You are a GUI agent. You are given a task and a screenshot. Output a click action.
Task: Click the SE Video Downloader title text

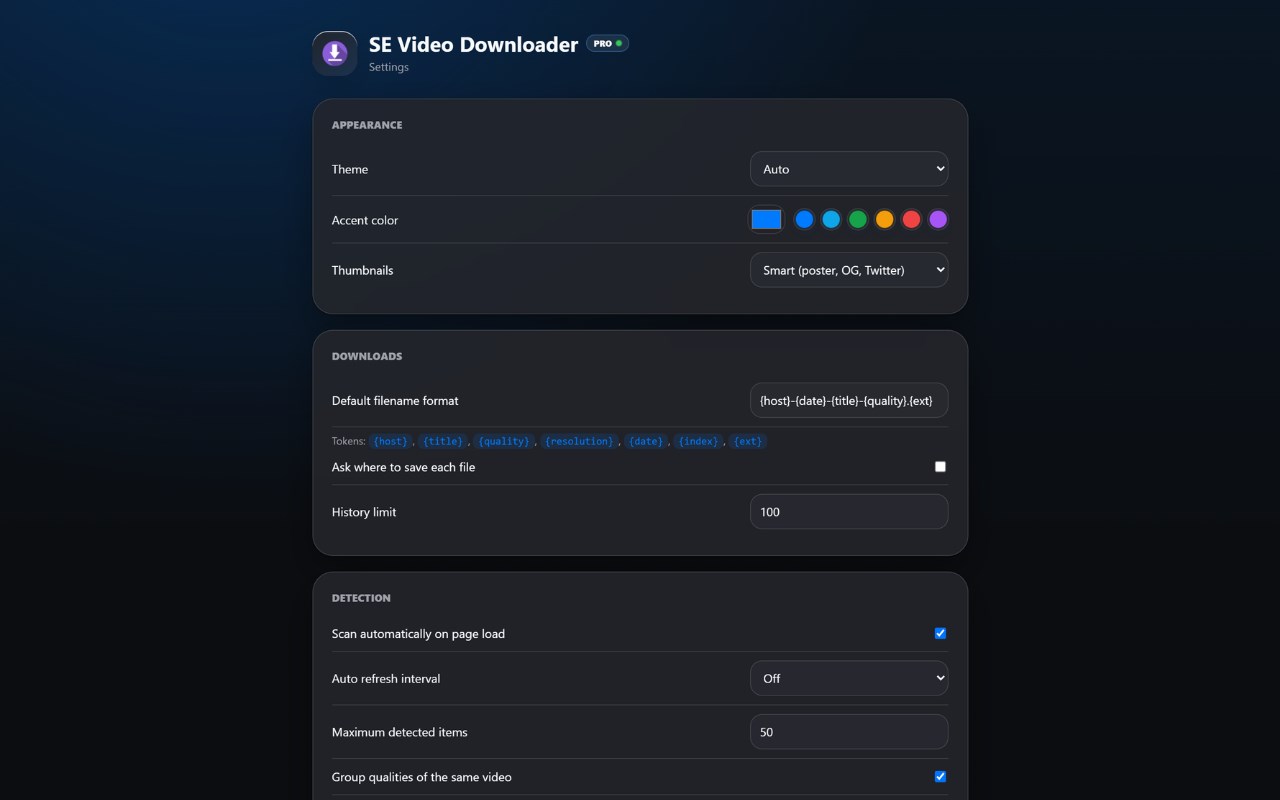tap(473, 44)
